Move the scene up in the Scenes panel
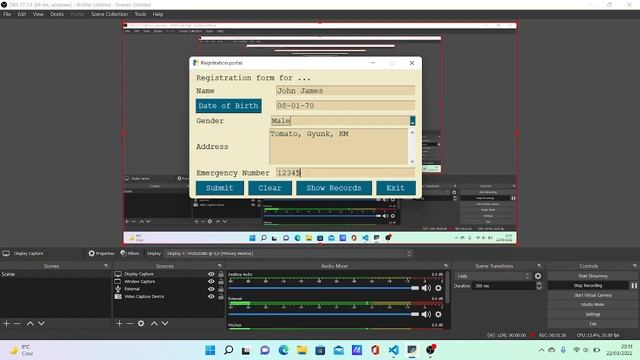640x360 pixels. click(x=30, y=323)
